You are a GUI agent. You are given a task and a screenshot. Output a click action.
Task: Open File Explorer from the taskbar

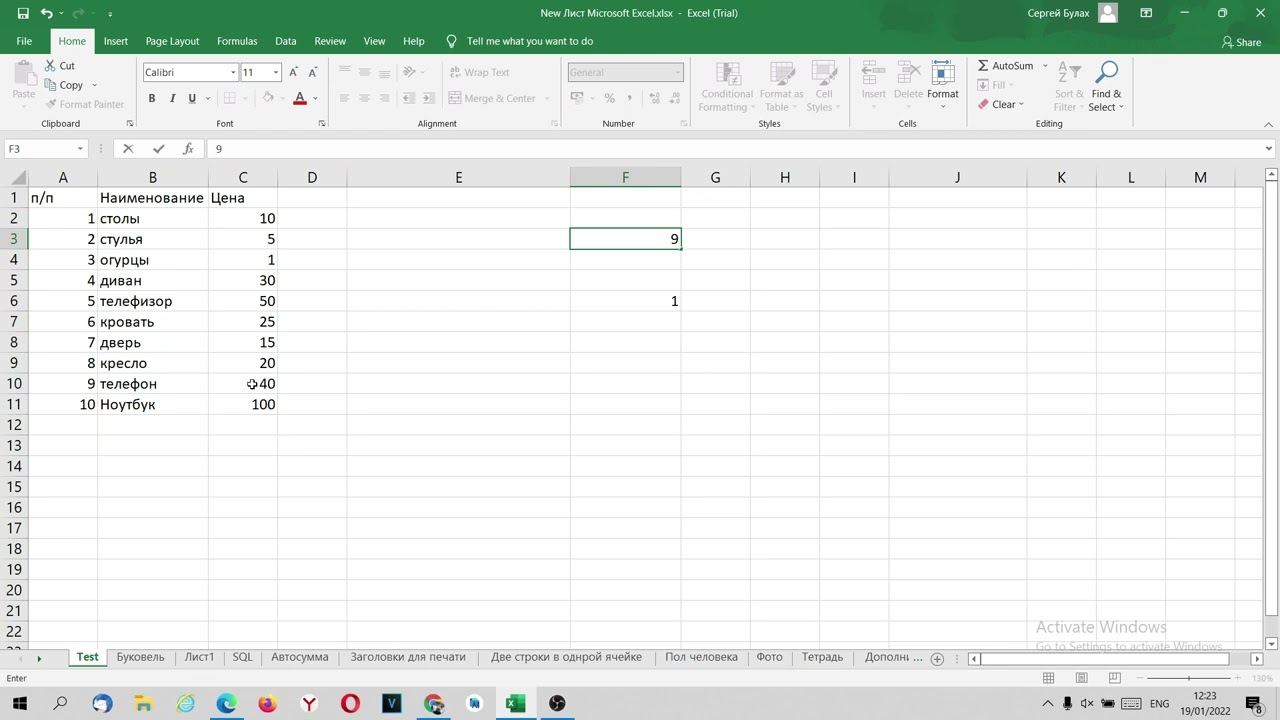tap(143, 704)
